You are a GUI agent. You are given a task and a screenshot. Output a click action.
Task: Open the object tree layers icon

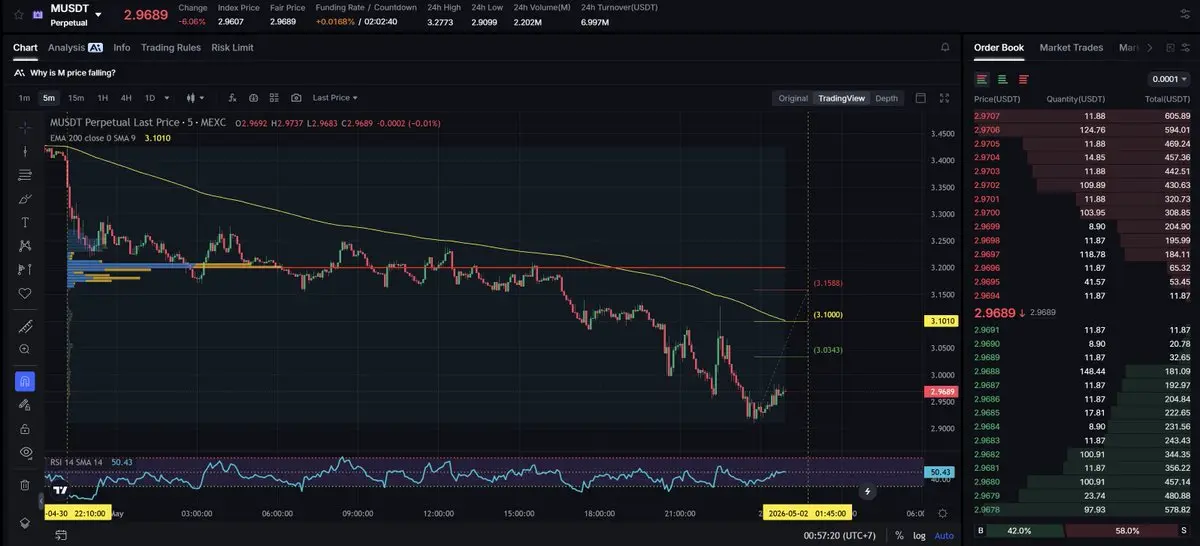click(25, 523)
